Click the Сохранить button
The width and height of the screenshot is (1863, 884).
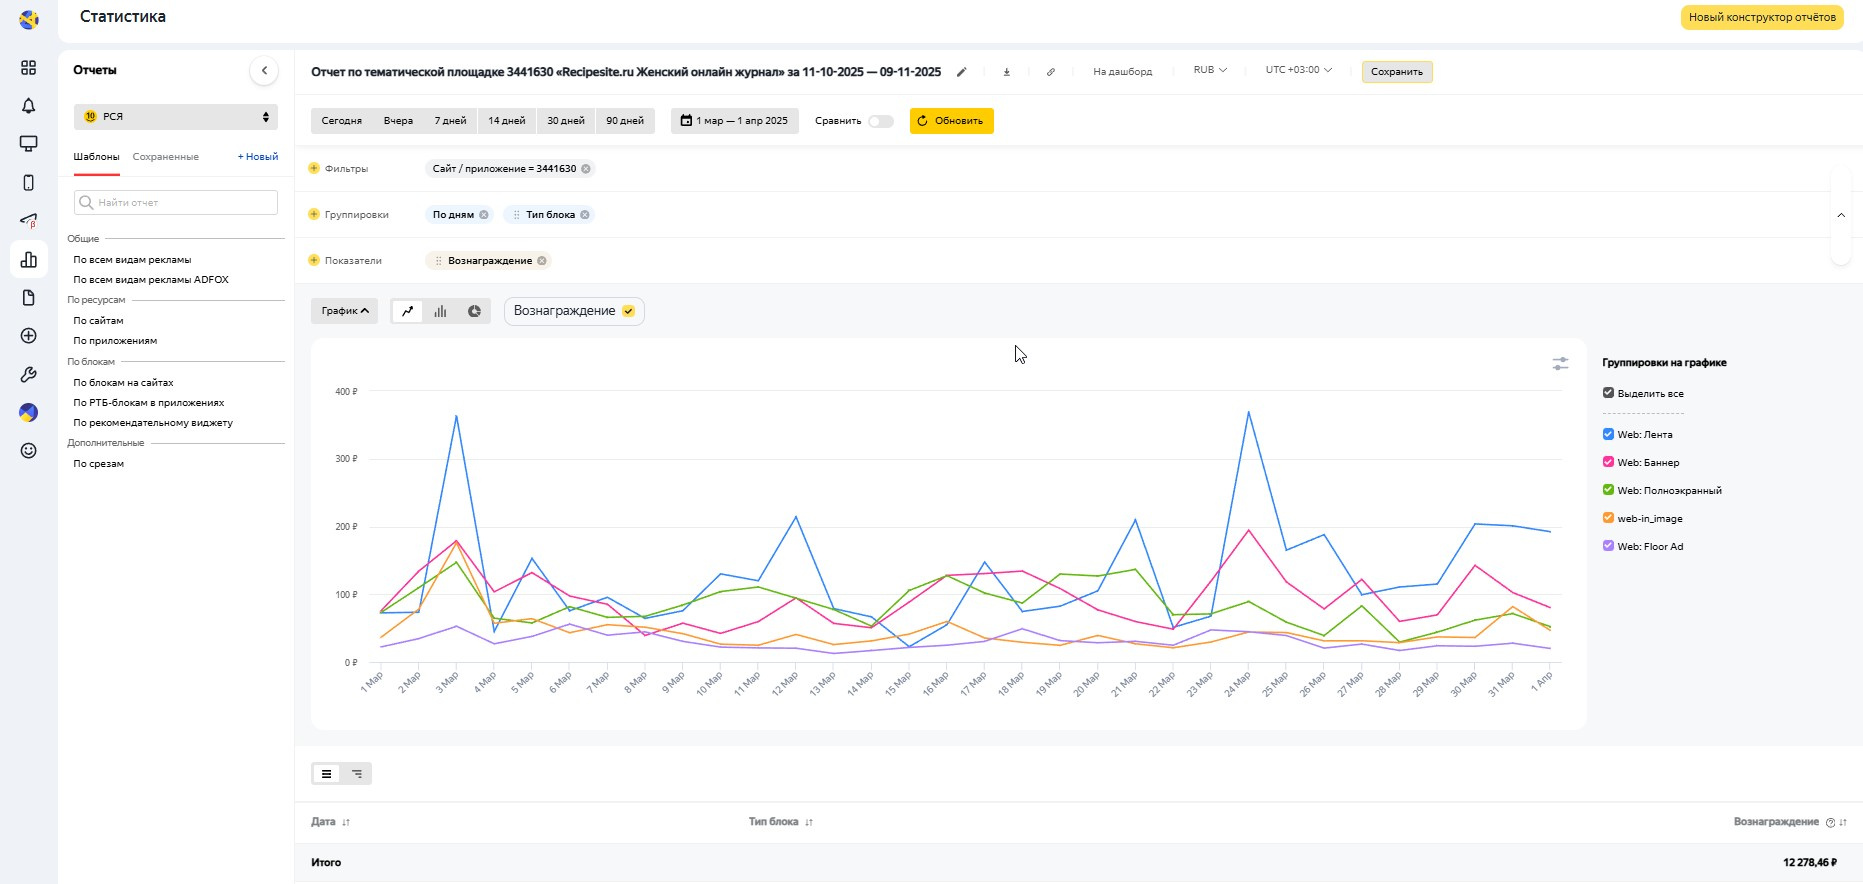coord(1396,72)
